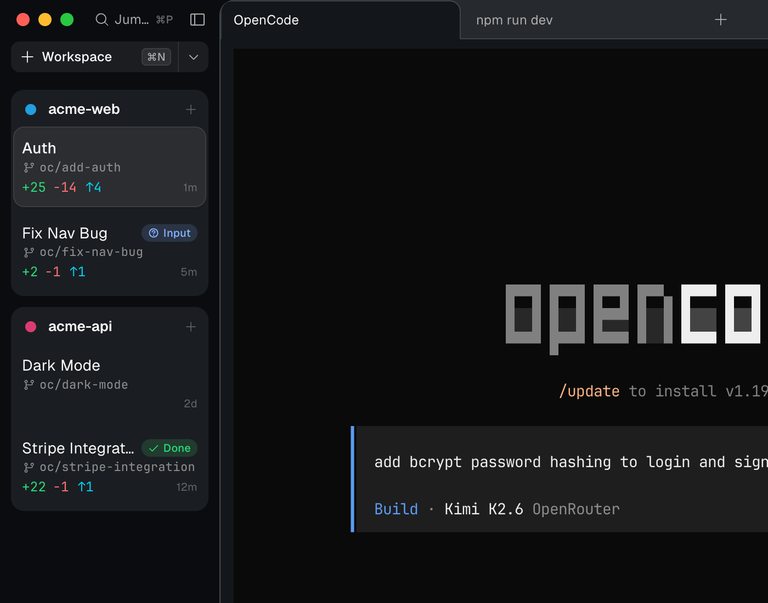Click the oc/fix-nav-bug branch name
This screenshot has height=603, width=768.
91,252
